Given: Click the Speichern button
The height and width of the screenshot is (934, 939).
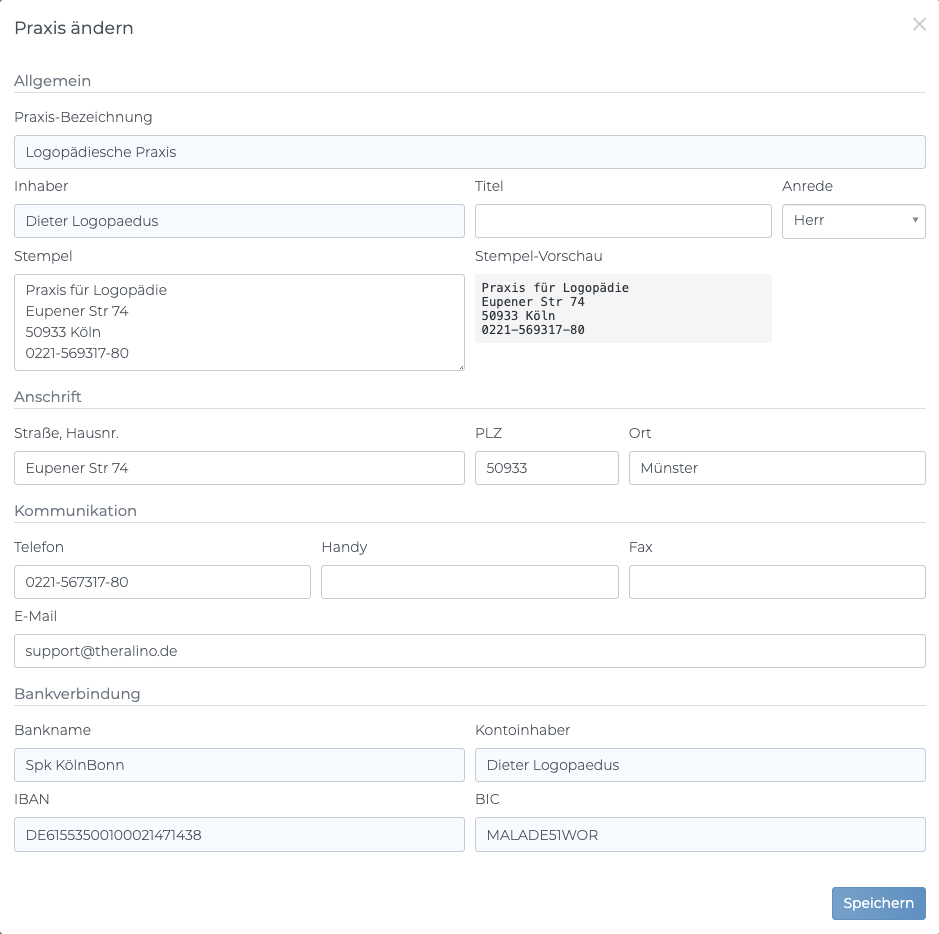Looking at the screenshot, I should click(878, 903).
